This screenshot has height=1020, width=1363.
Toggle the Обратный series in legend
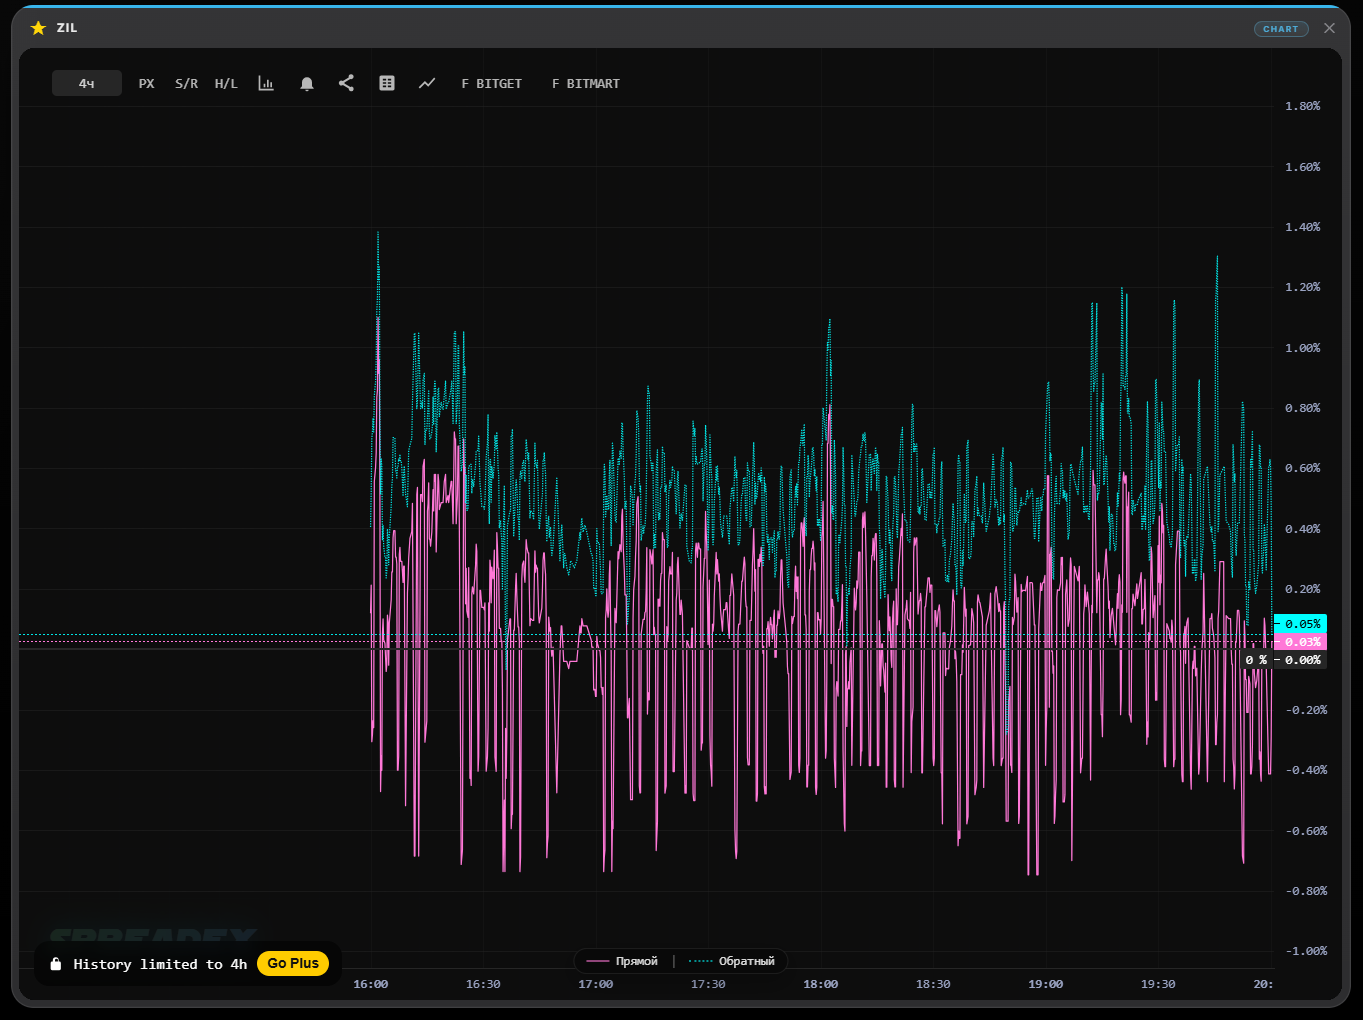733,961
